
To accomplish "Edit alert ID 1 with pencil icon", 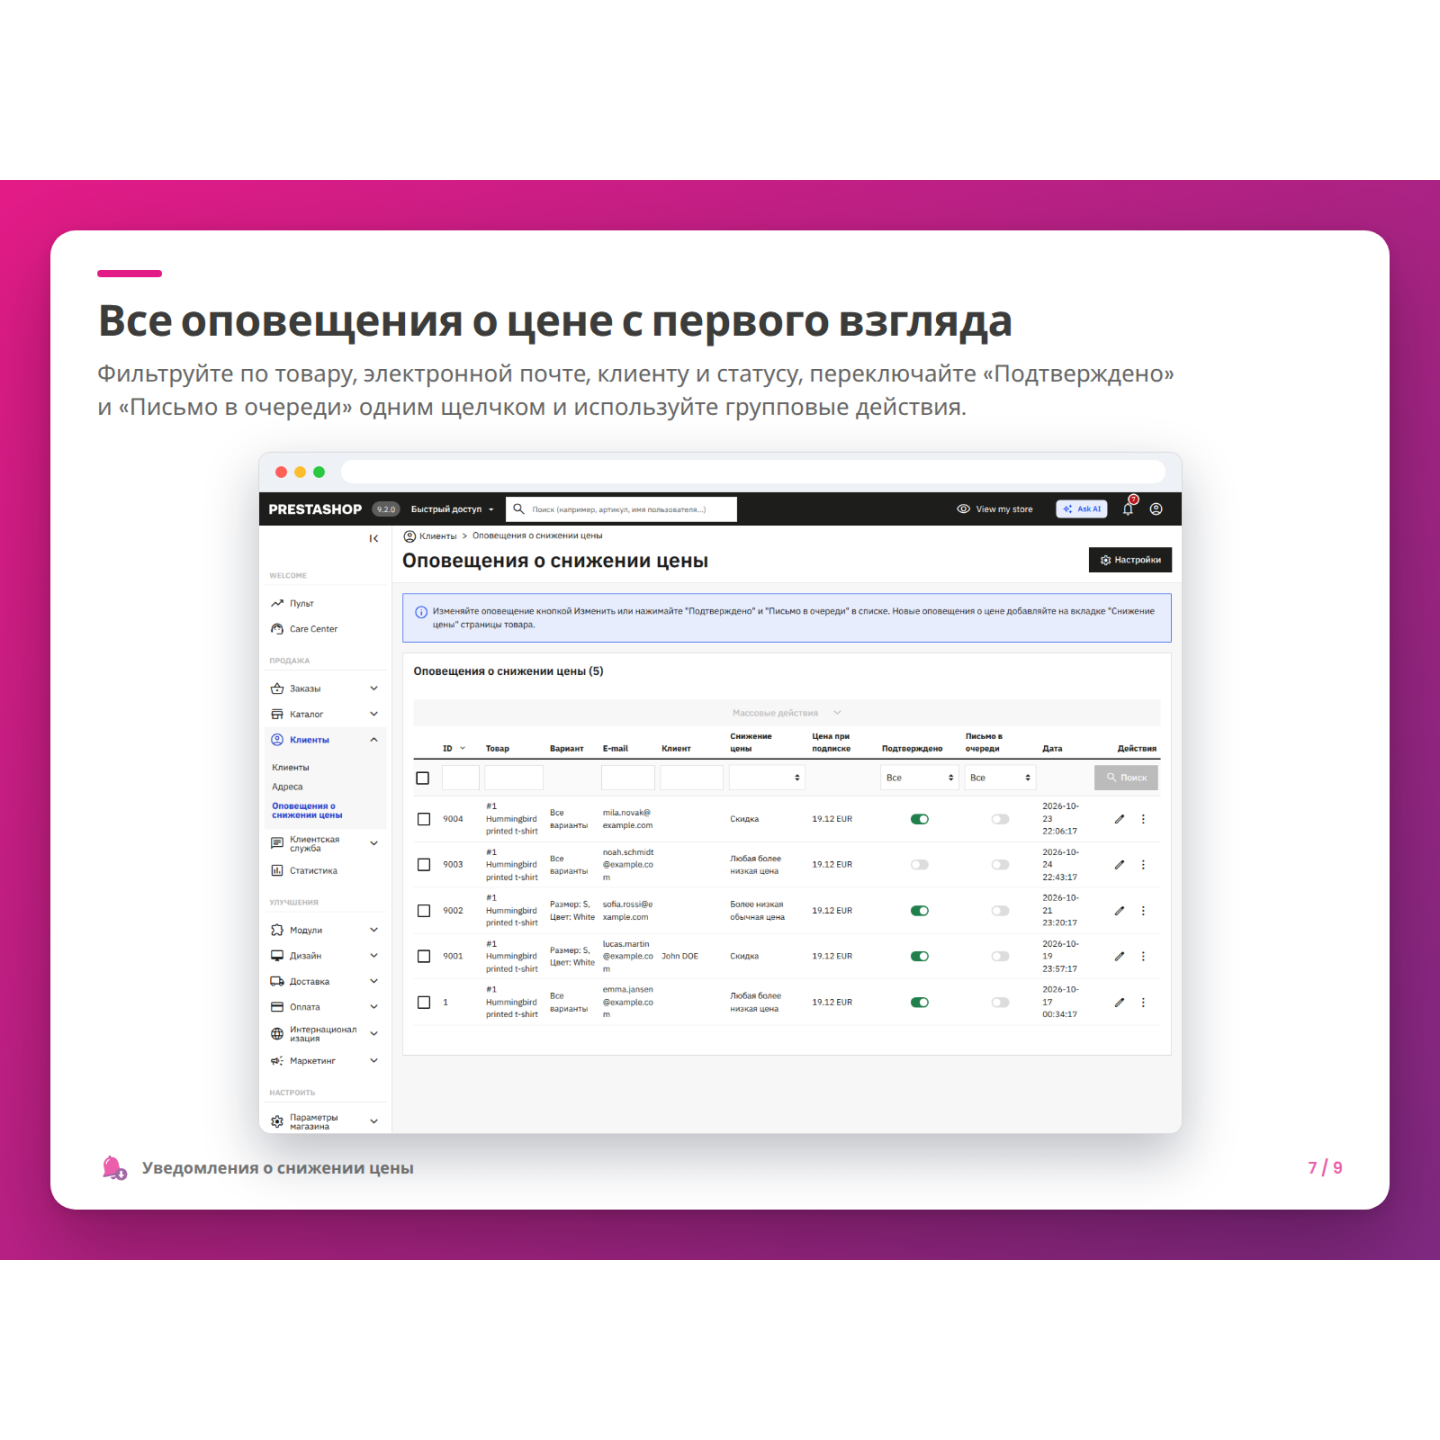I will [x=1119, y=1002].
